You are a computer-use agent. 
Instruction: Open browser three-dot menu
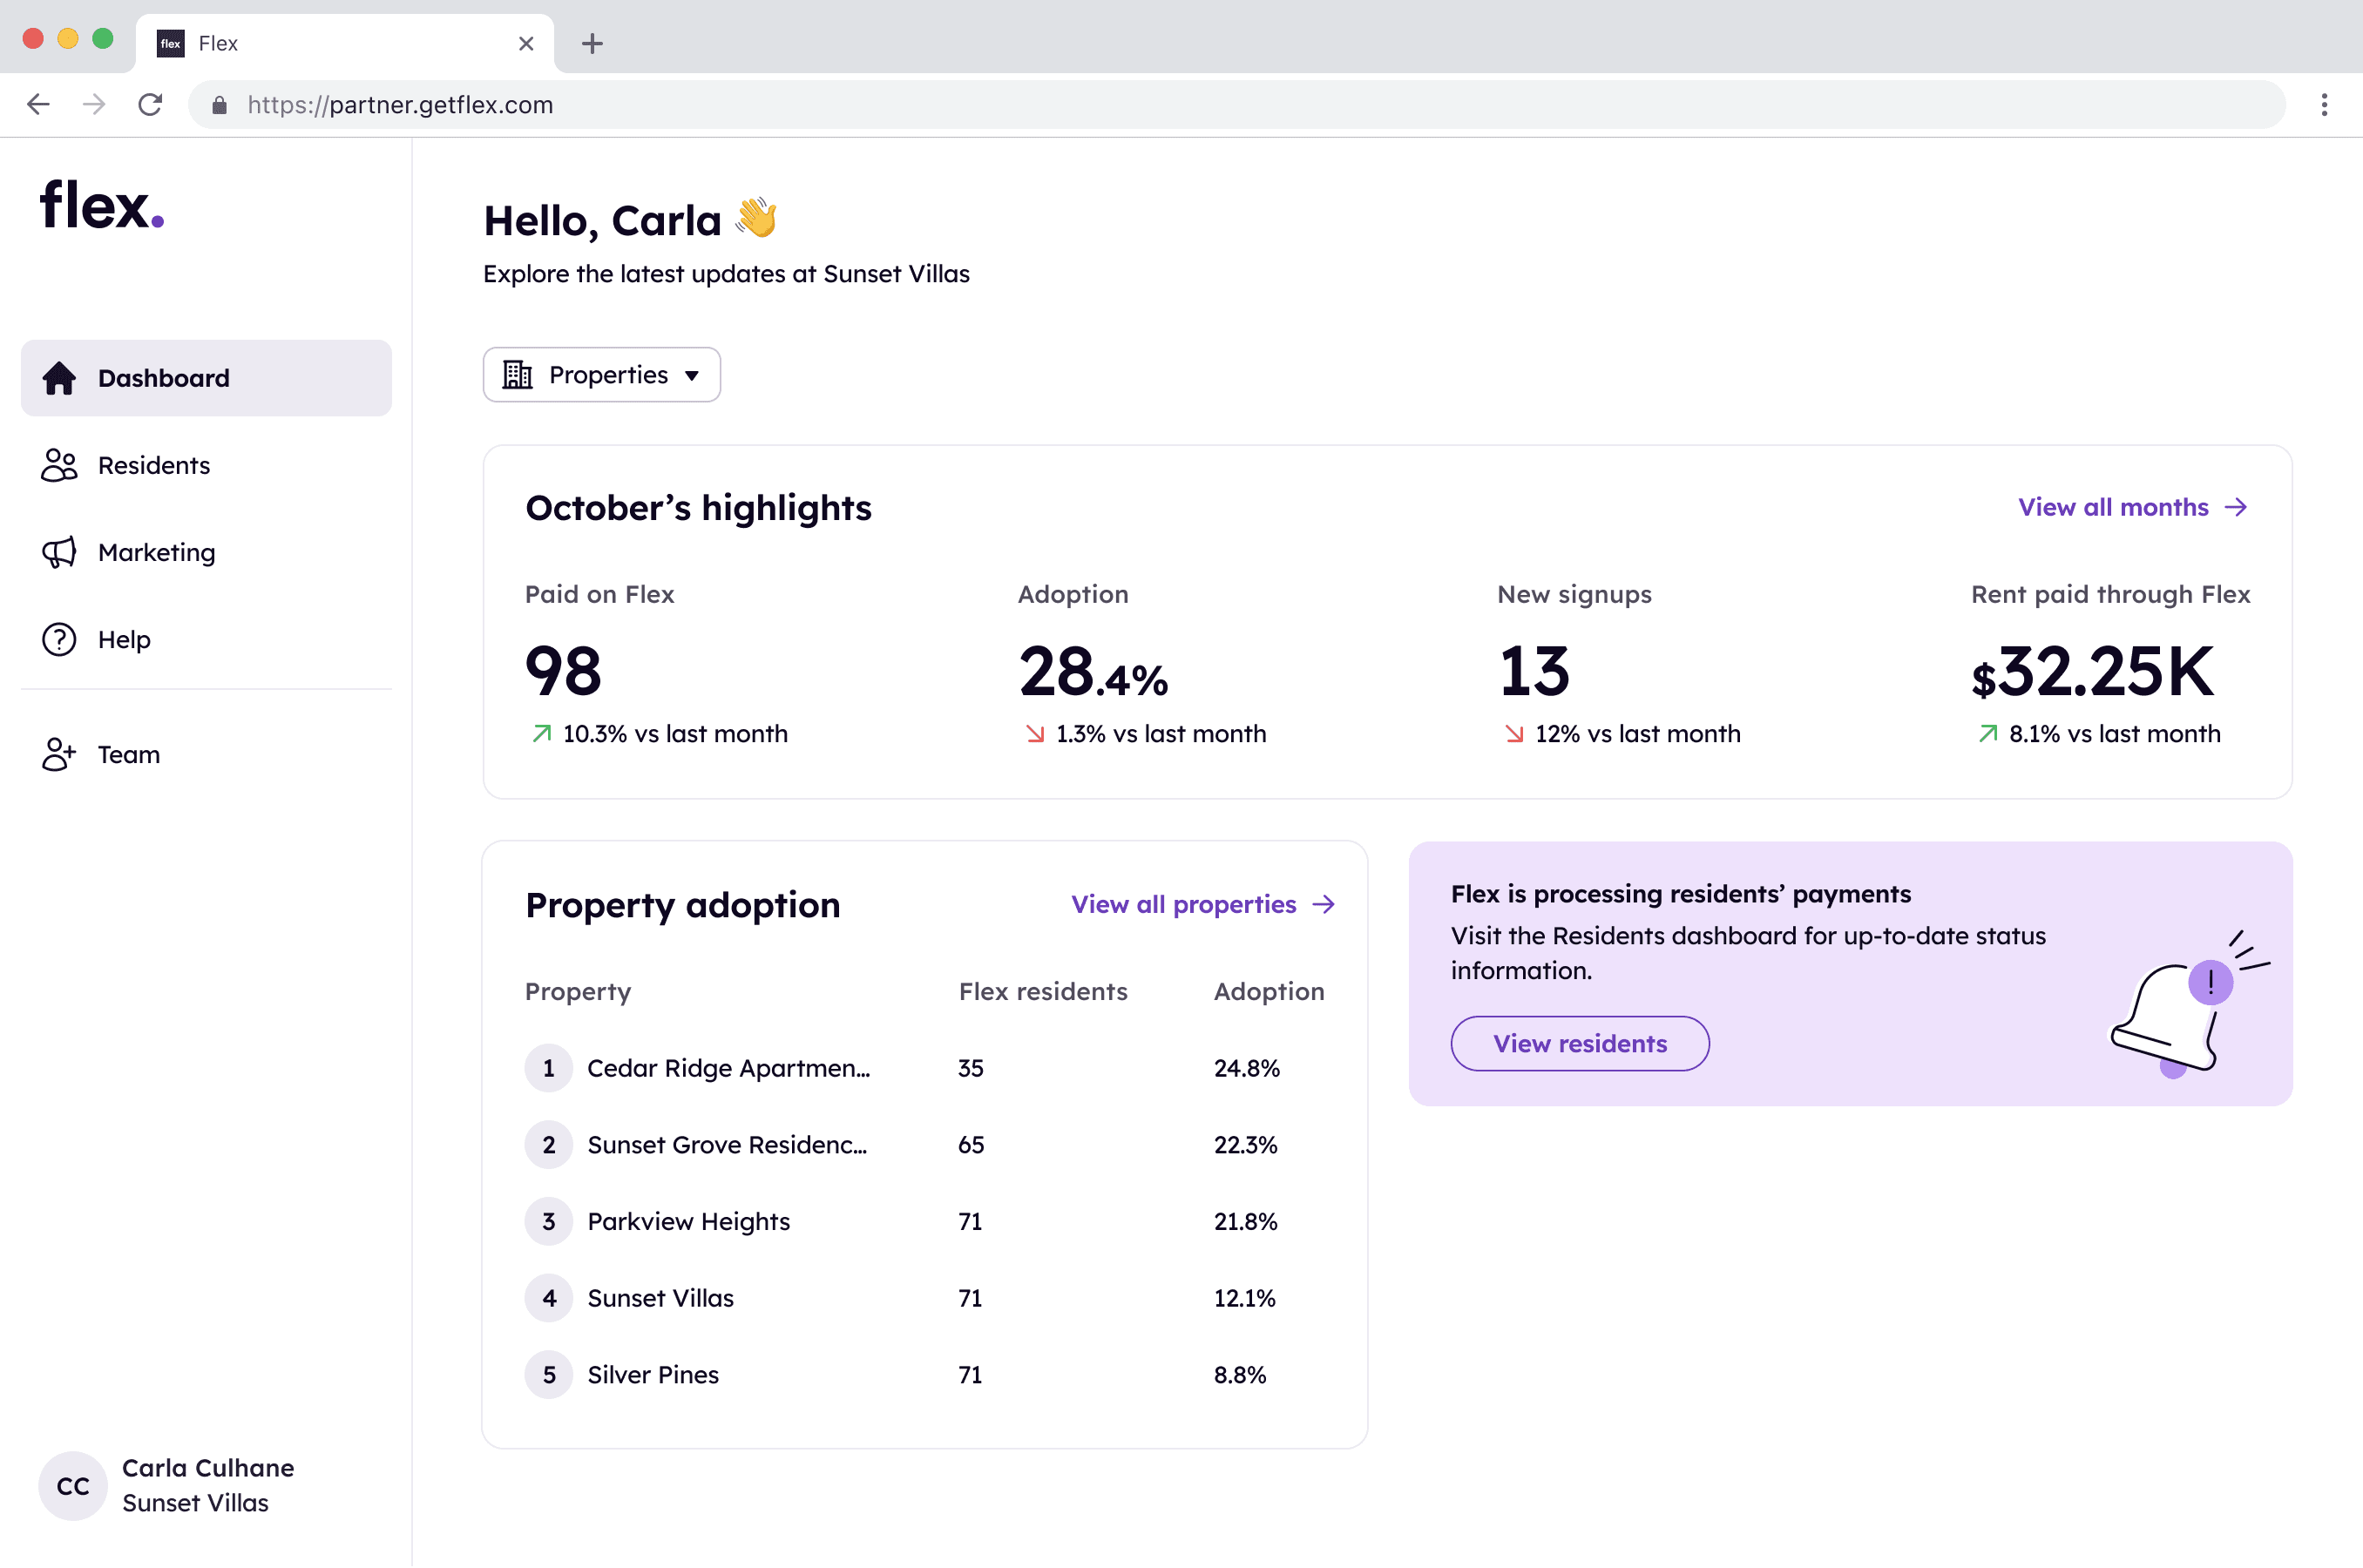[2324, 104]
